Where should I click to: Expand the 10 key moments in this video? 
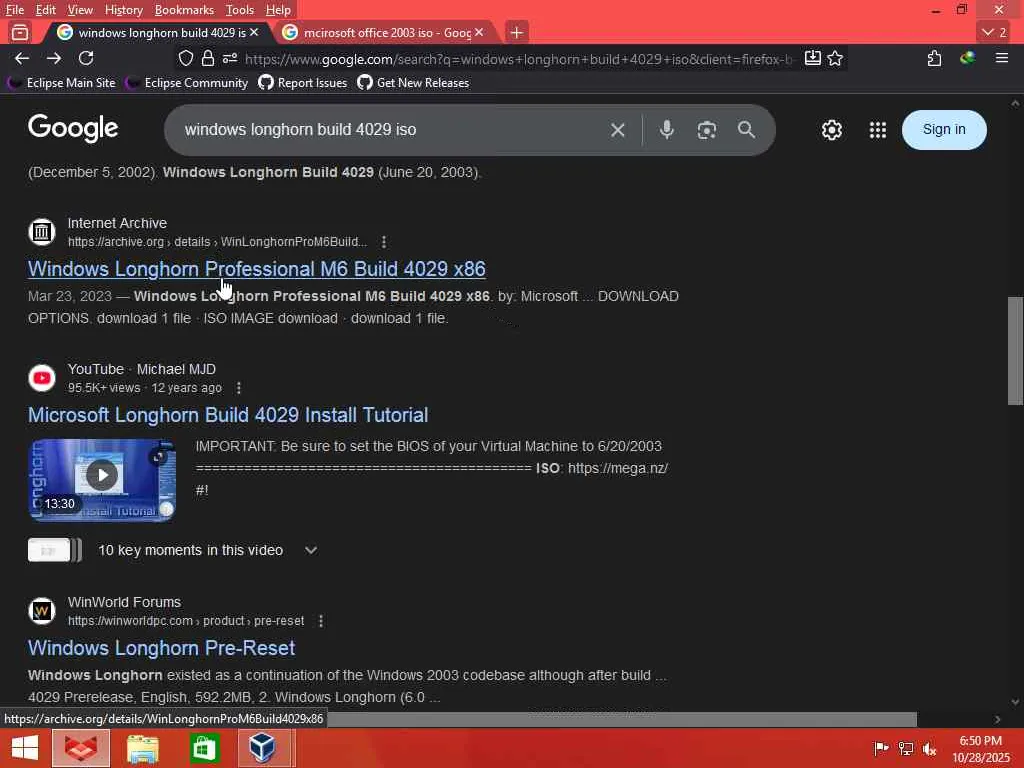pyautogui.click(x=311, y=551)
